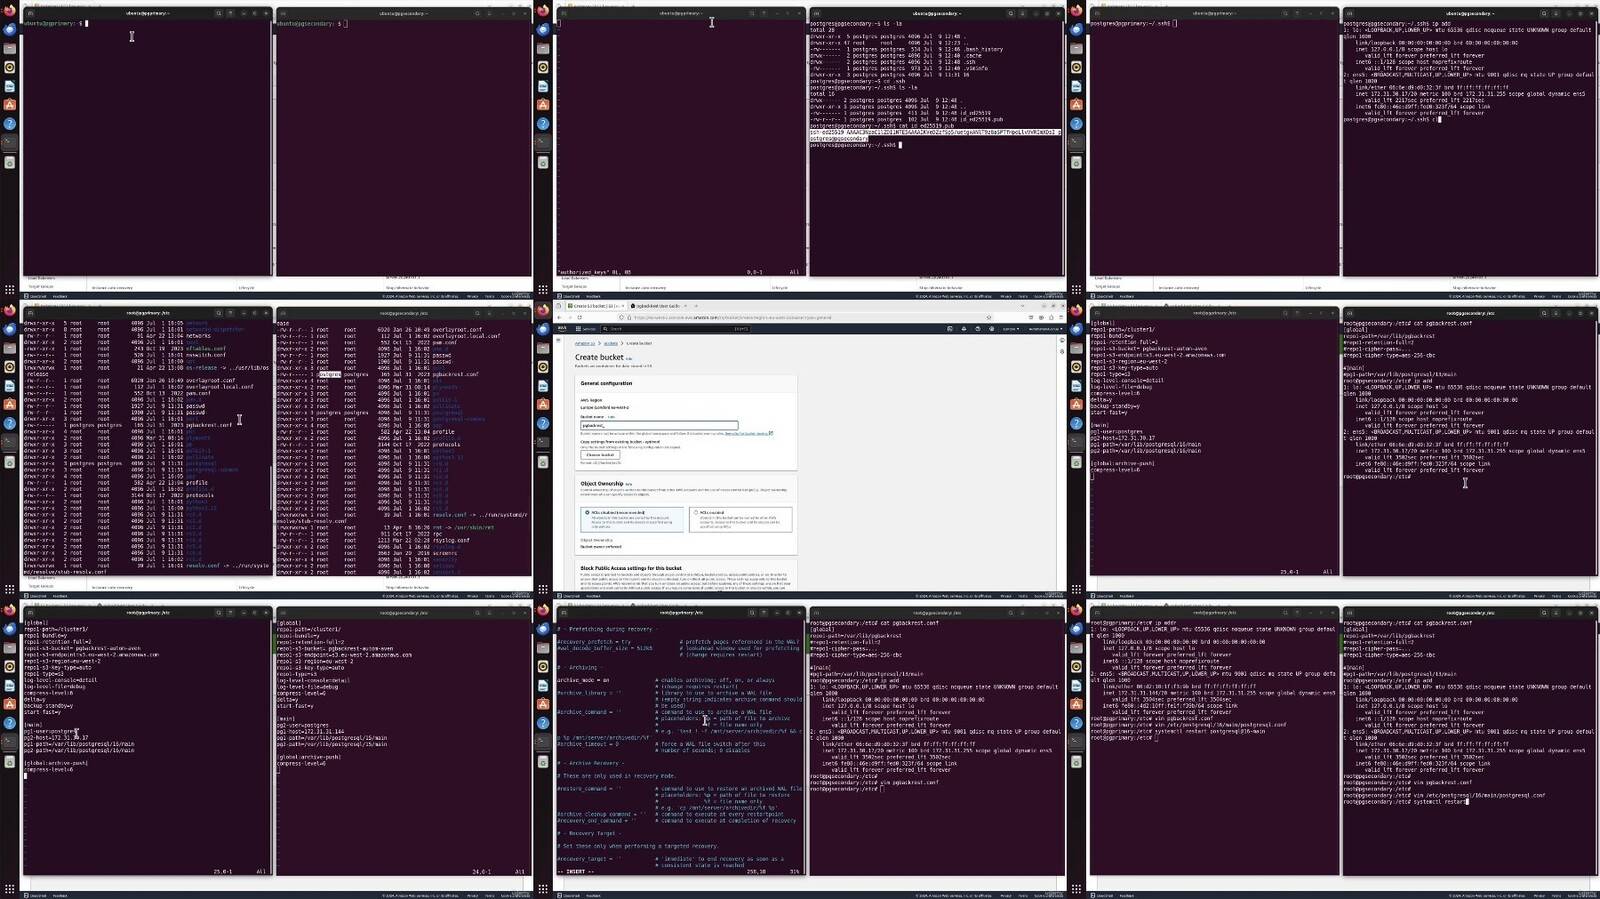Click the AWS logo in the console header

[x=562, y=328]
